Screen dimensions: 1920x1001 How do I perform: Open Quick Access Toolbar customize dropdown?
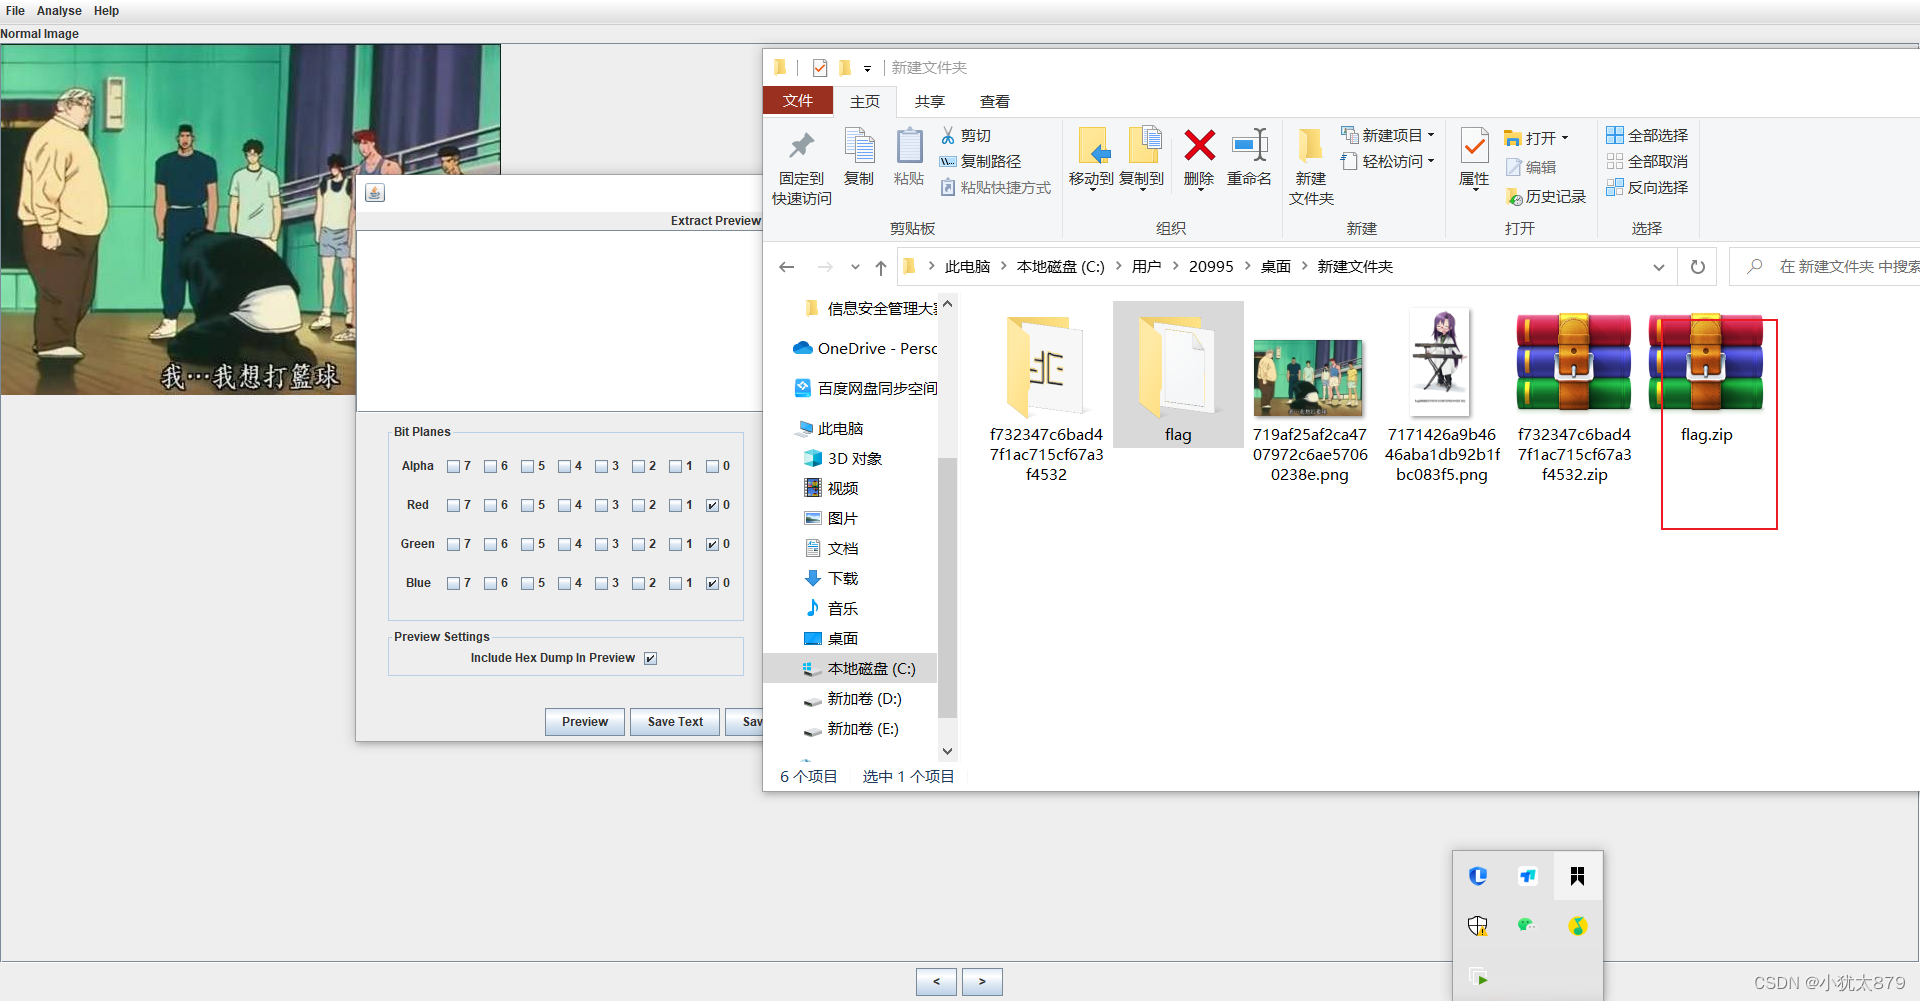point(867,68)
